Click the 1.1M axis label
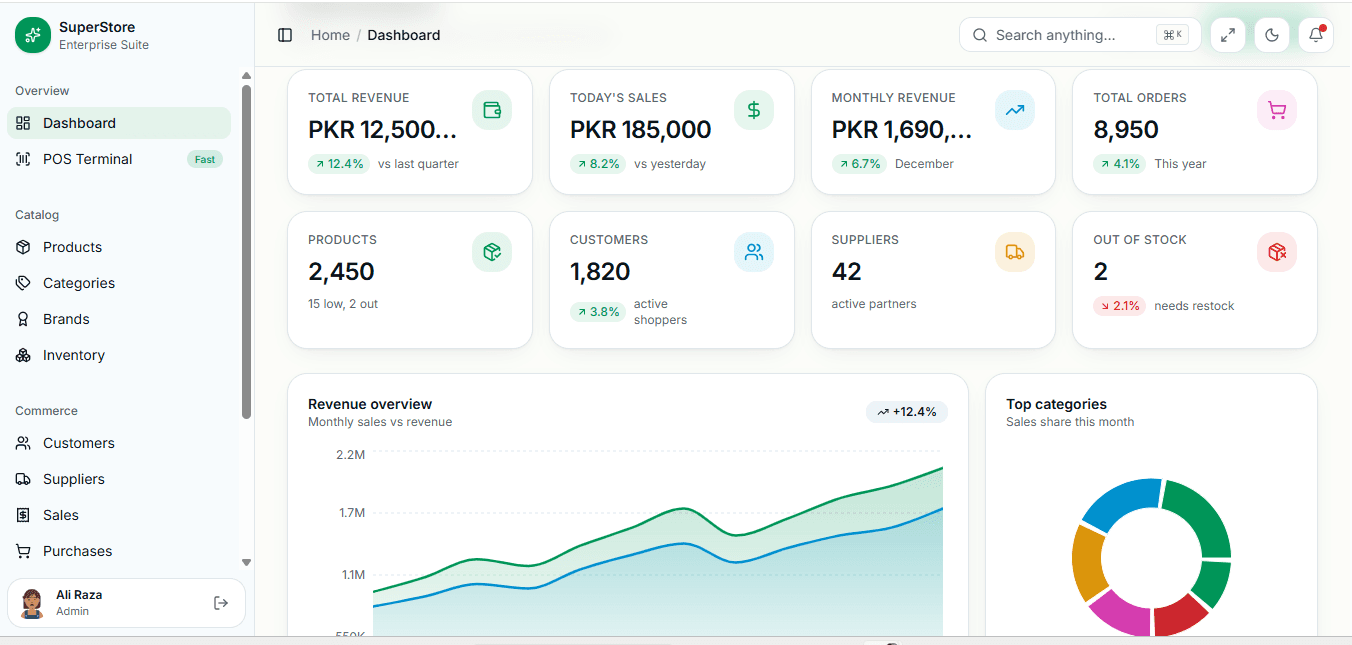1352x645 pixels. point(353,575)
